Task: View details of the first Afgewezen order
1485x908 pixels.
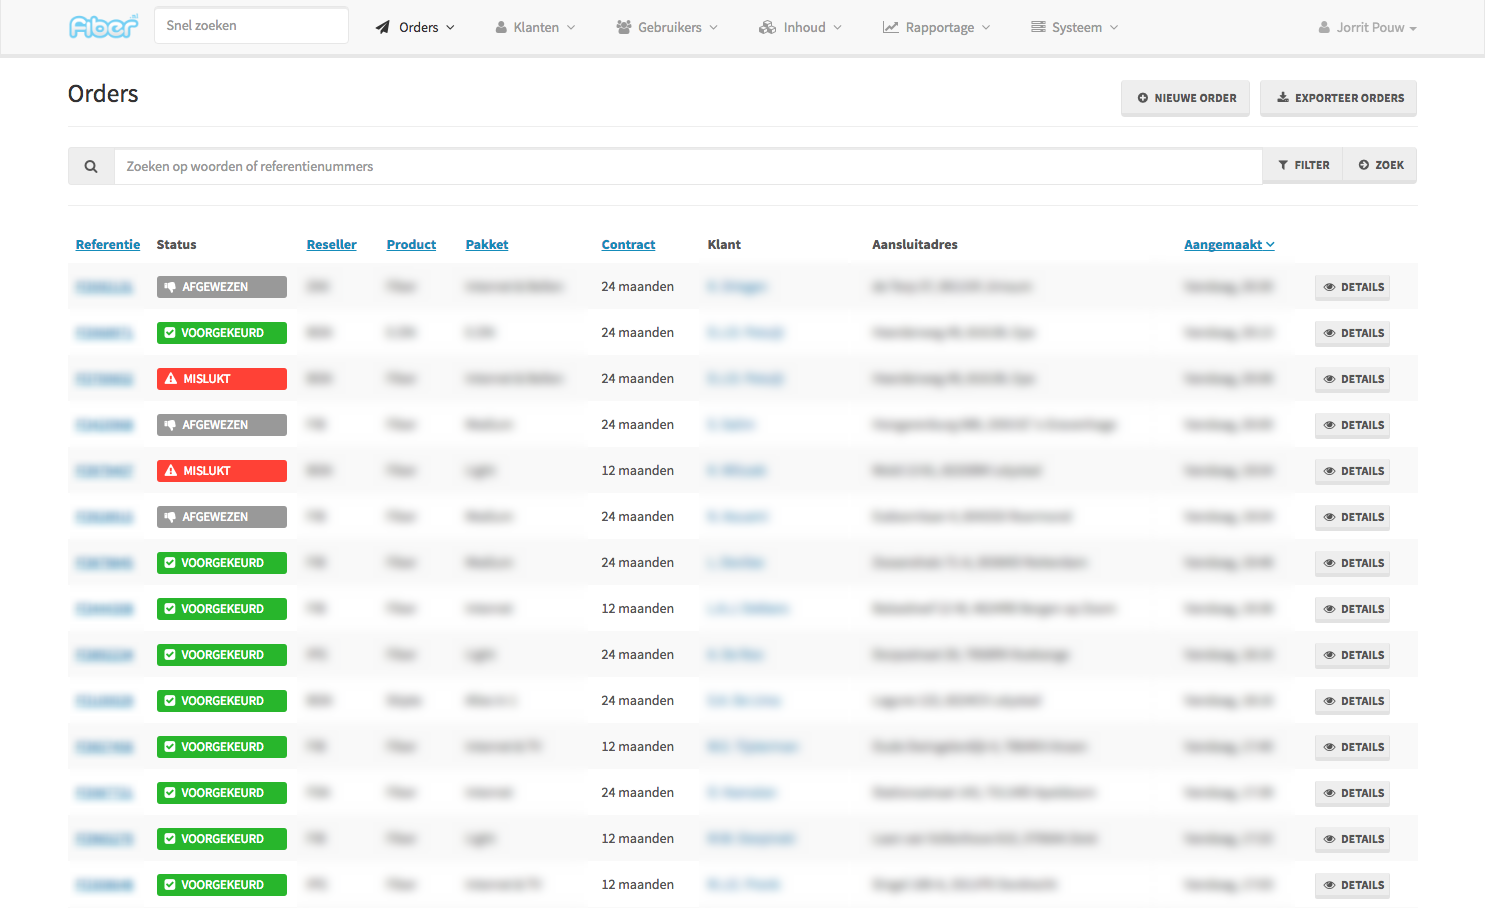Action: pyautogui.click(x=1352, y=287)
